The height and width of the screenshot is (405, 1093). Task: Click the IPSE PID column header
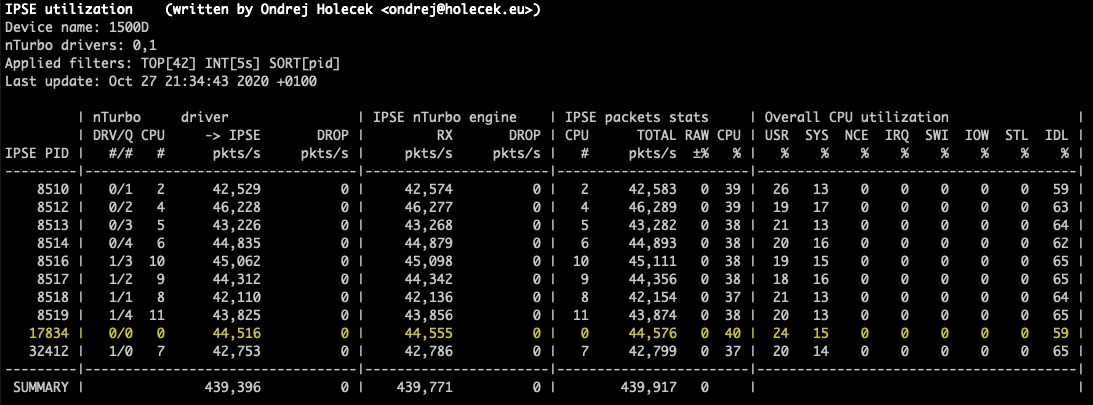(39, 153)
